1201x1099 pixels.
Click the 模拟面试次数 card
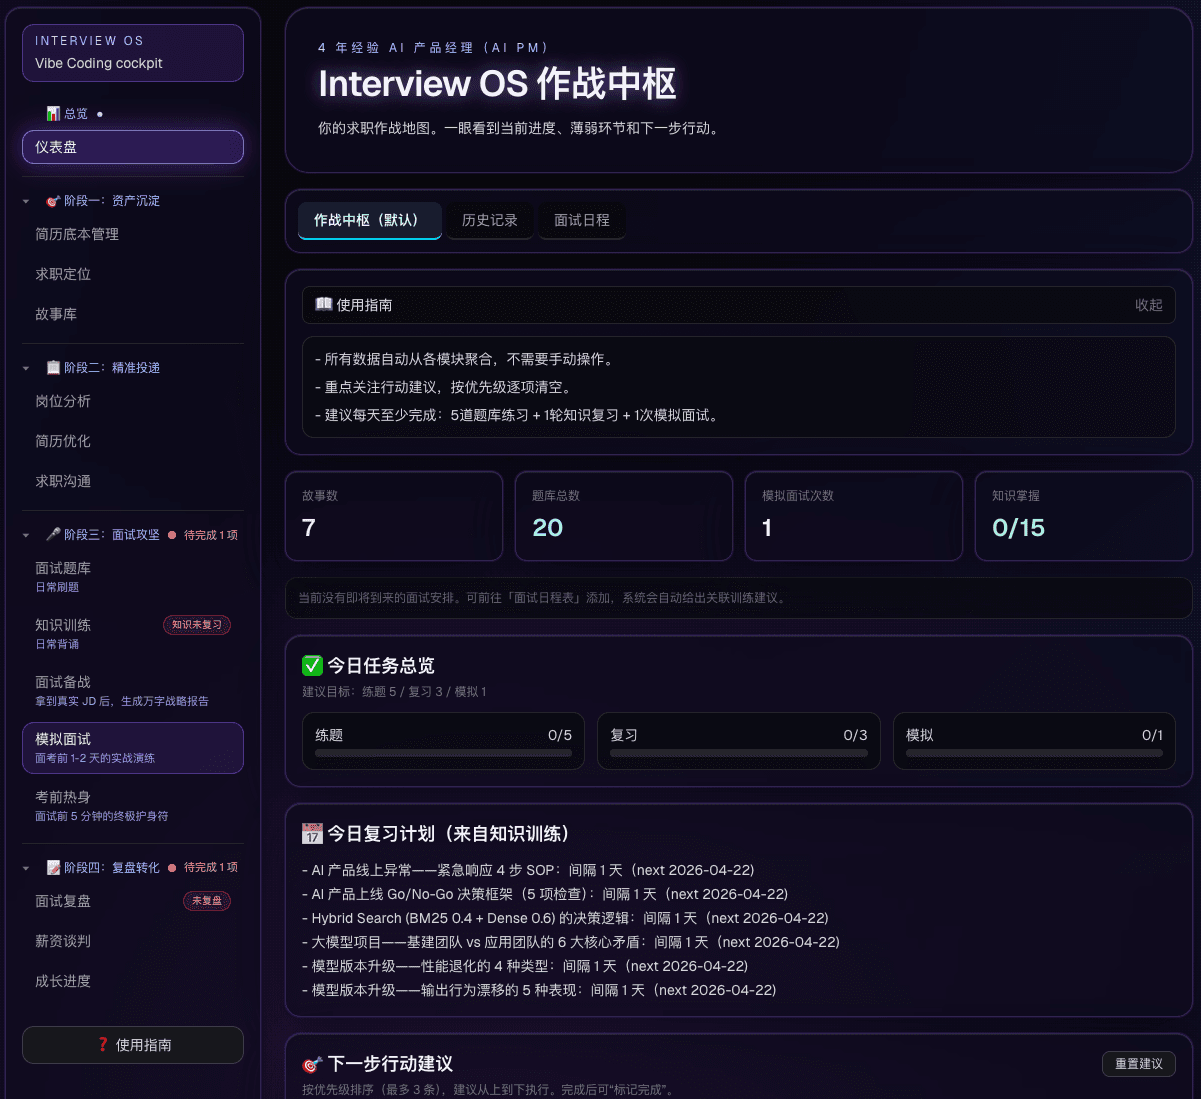pyautogui.click(x=854, y=516)
